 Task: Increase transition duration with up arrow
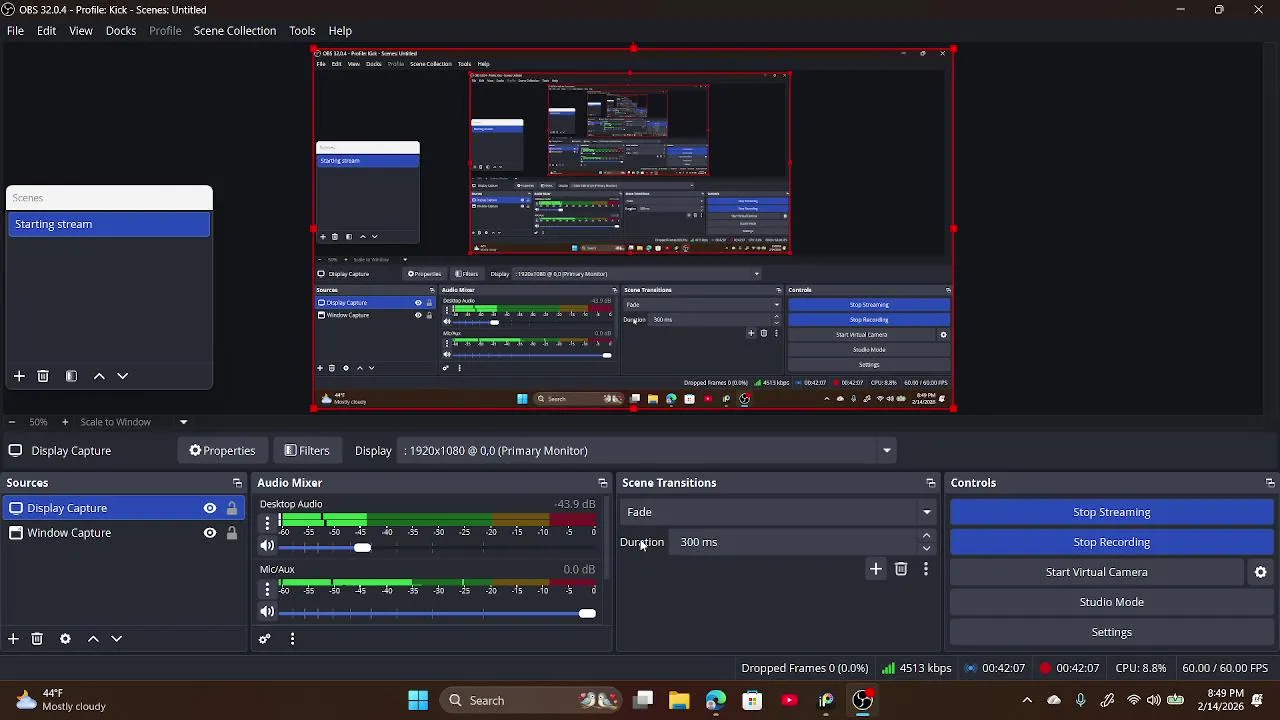point(926,536)
